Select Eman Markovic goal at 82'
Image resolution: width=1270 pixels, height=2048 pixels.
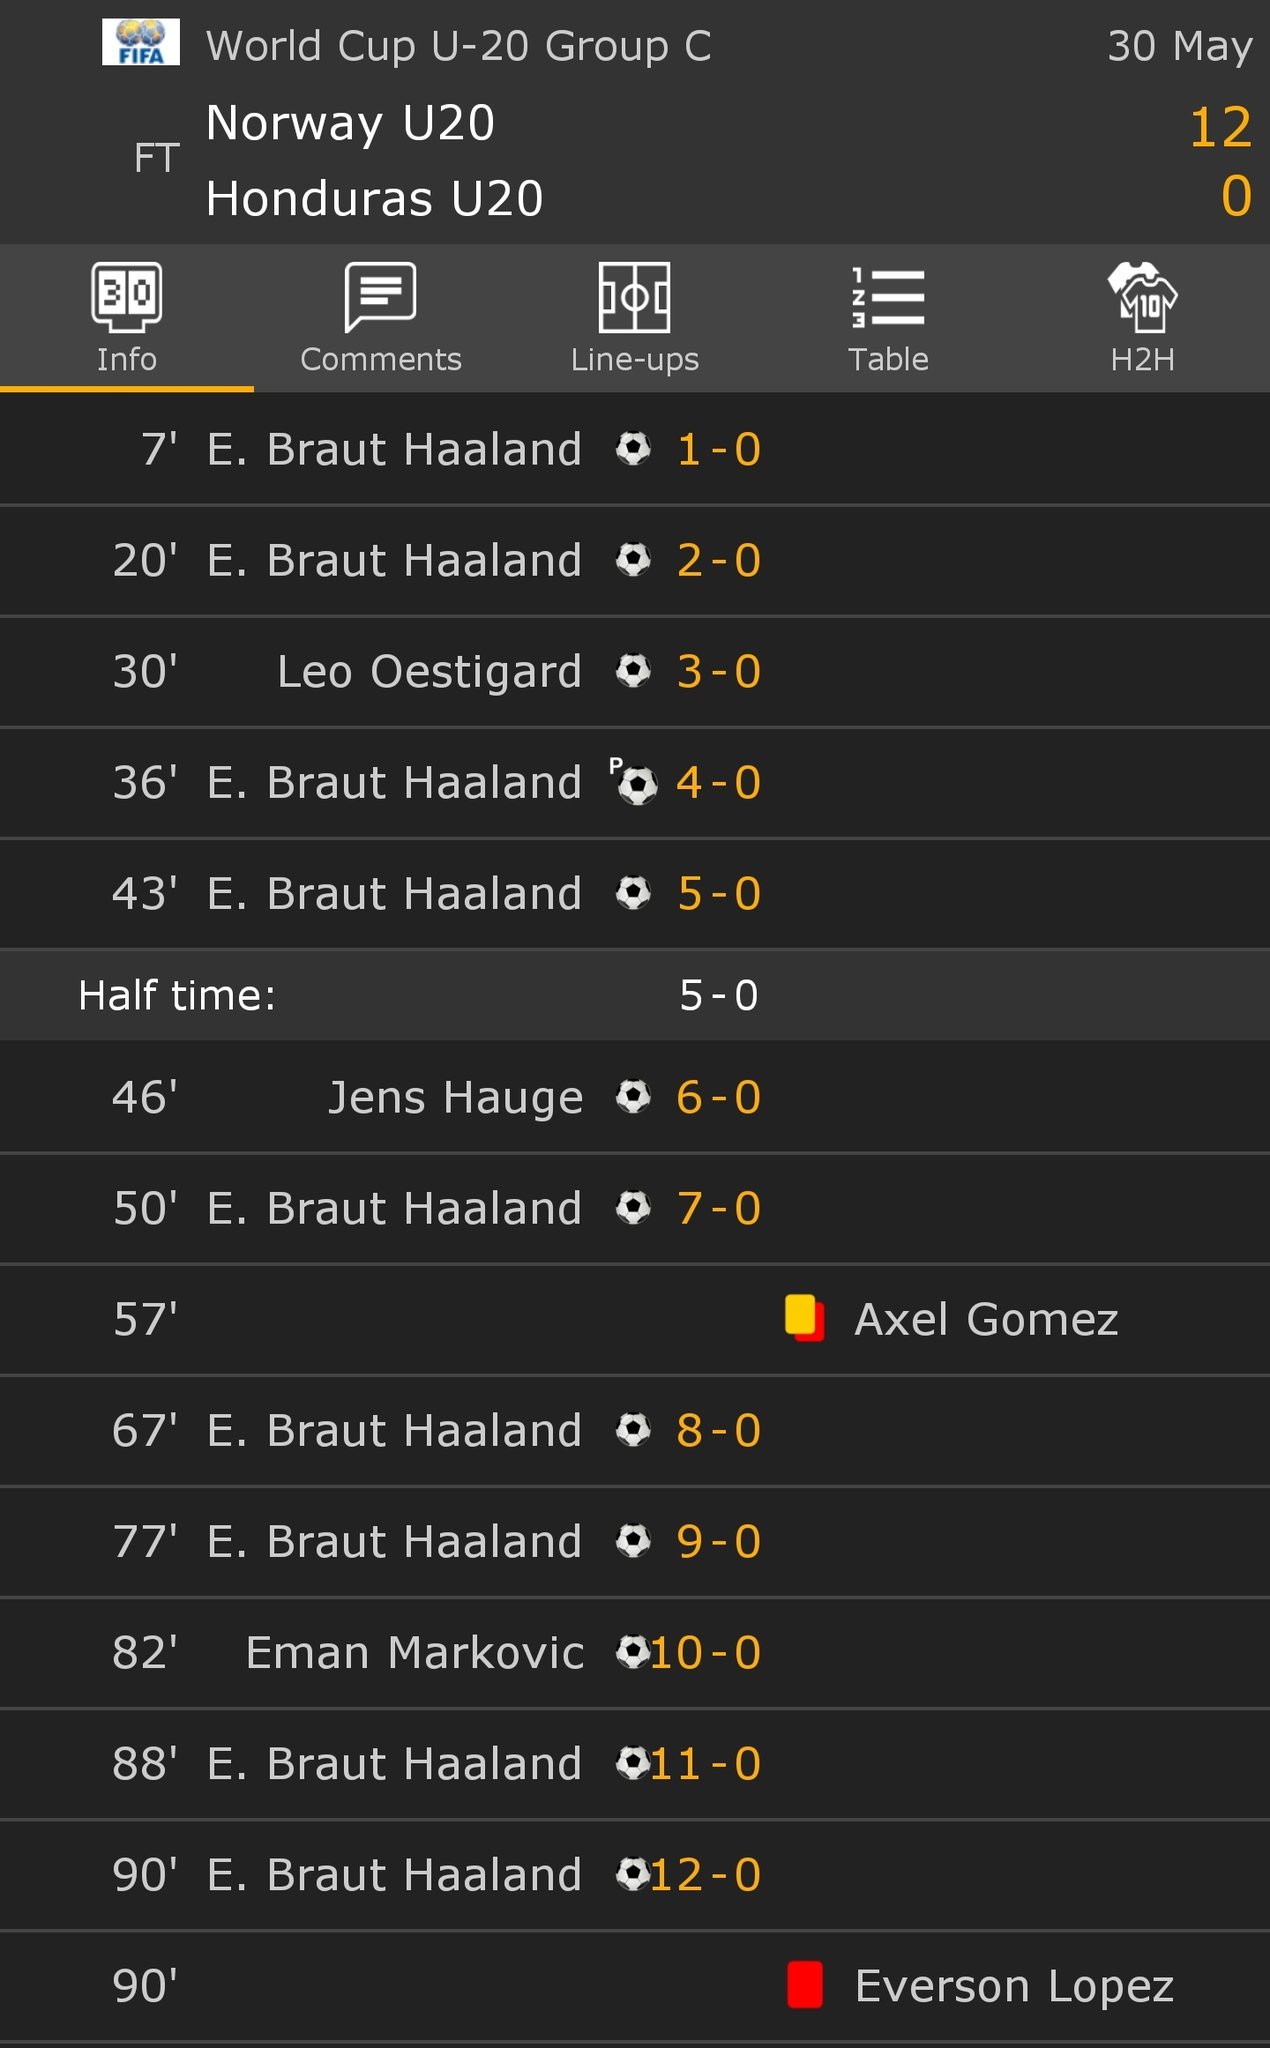pos(635,1652)
